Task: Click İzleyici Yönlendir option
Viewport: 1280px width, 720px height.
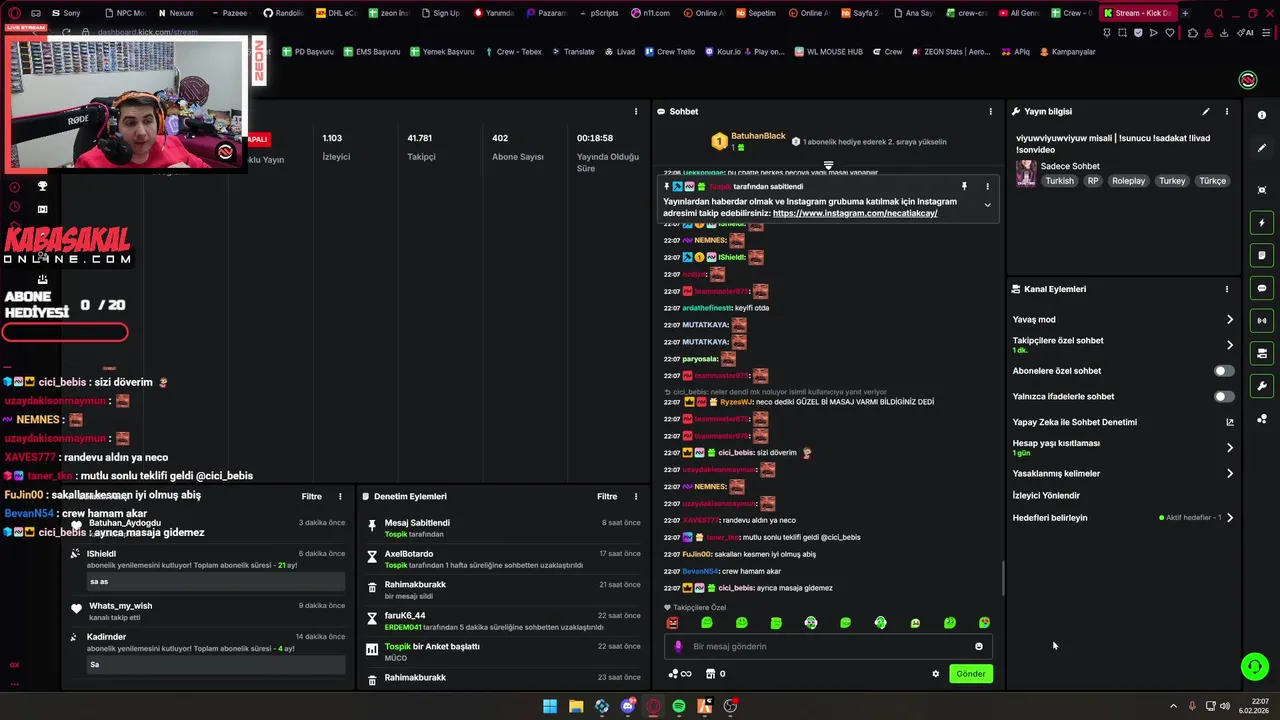Action: [x=1046, y=496]
